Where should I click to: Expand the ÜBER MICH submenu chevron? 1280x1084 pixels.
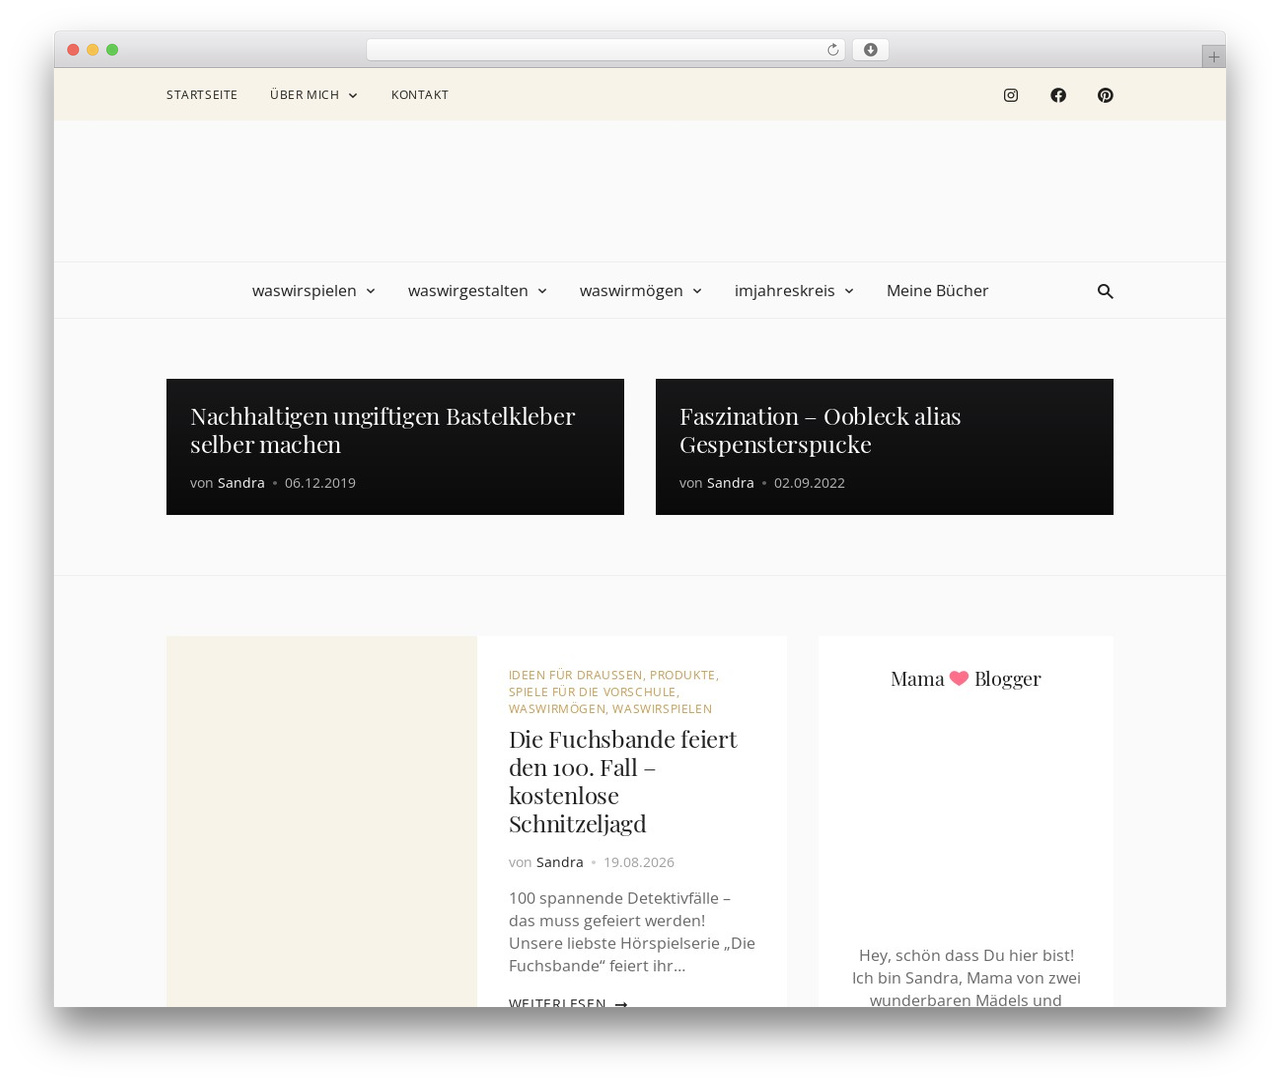click(353, 96)
